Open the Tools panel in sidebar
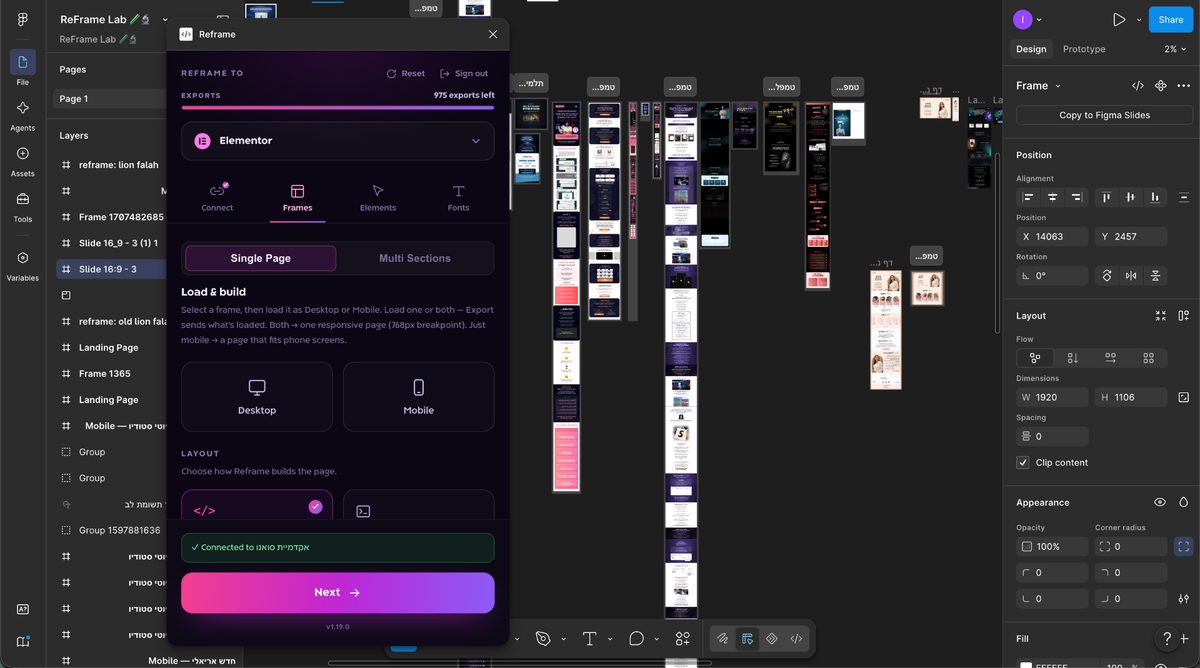 (22, 206)
